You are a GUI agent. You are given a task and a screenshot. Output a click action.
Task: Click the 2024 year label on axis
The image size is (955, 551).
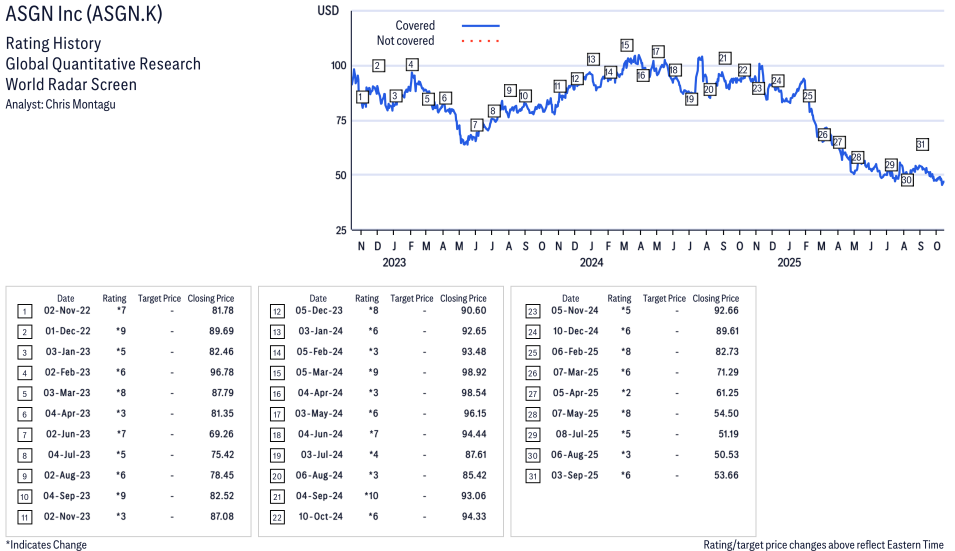point(591,263)
